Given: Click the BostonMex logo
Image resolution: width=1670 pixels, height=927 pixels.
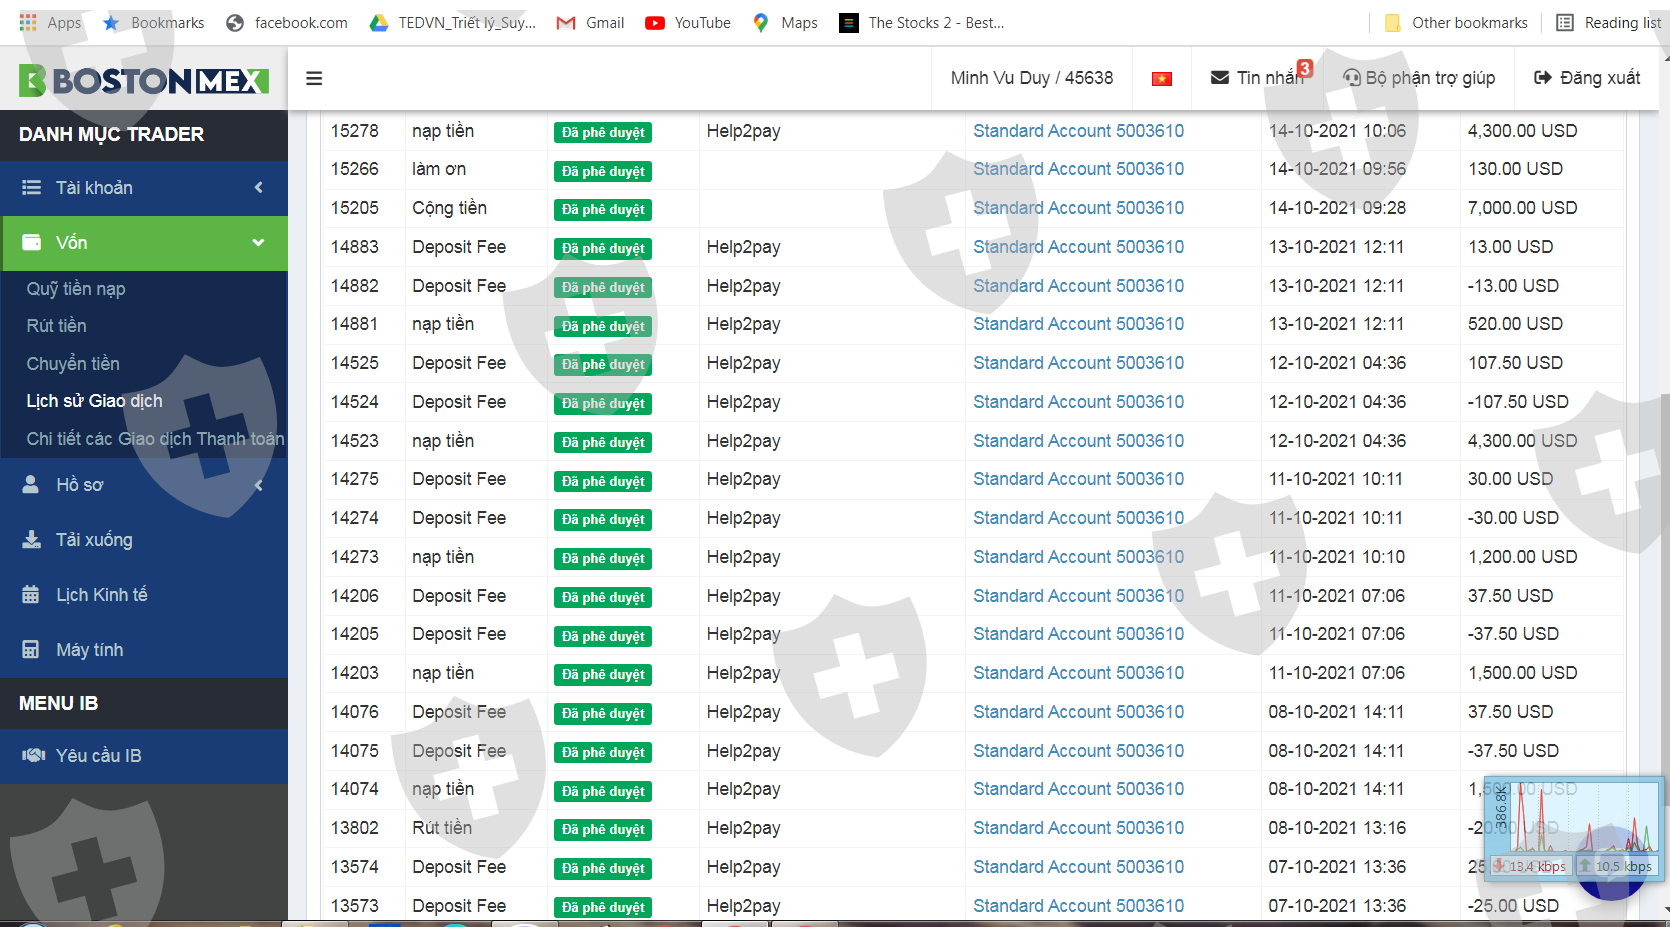Looking at the screenshot, I should tap(144, 80).
